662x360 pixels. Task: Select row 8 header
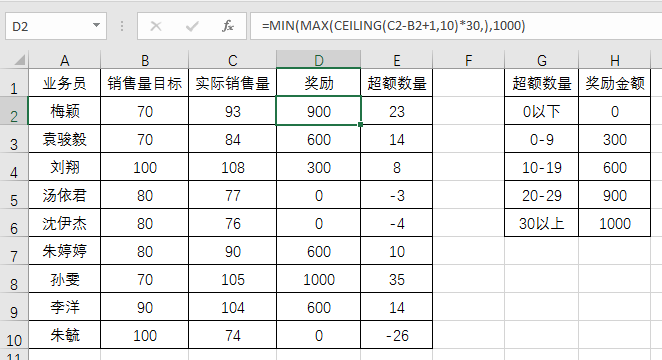[14, 279]
